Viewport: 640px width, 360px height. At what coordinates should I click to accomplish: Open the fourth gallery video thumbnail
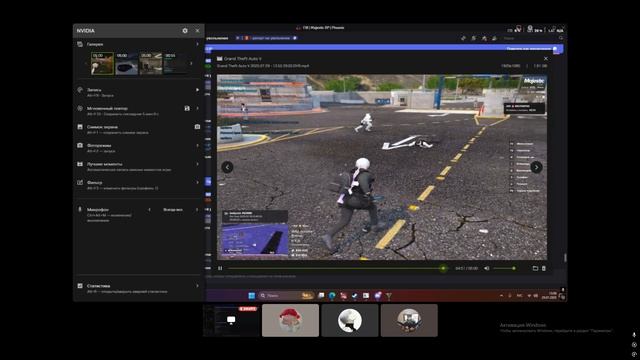click(x=175, y=63)
